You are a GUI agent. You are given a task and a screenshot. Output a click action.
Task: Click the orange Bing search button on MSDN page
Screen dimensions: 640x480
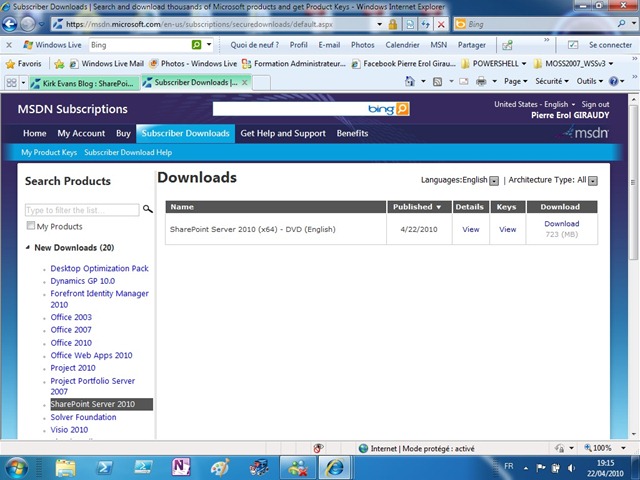(x=402, y=109)
